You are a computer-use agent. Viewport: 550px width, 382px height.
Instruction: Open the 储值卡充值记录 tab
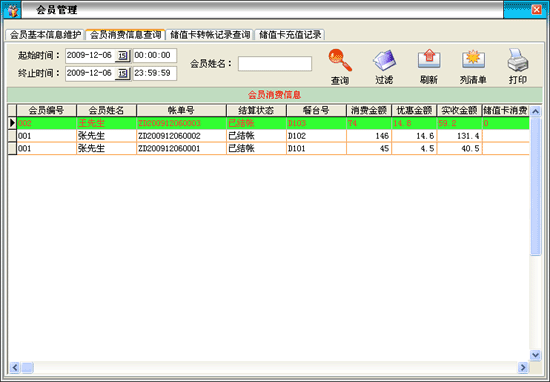coord(290,35)
